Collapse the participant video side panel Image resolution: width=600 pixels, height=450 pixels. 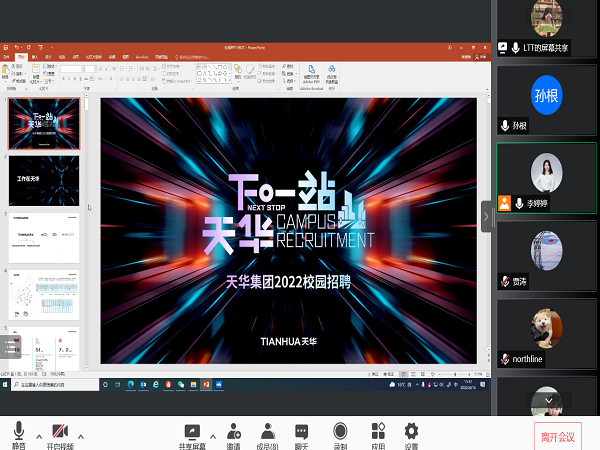click(487, 215)
